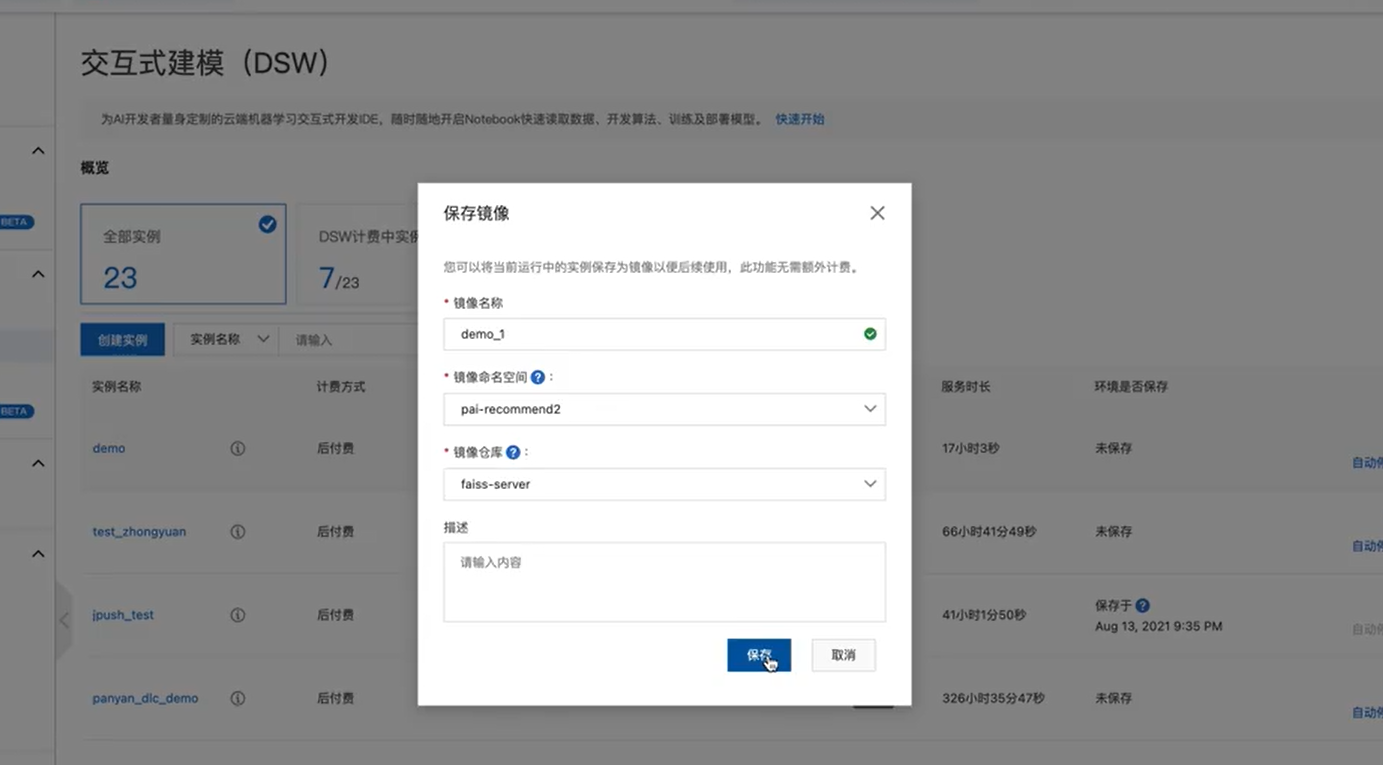The height and width of the screenshot is (765, 1383).
Task: Click info icon next to demo instance
Action: (237, 450)
